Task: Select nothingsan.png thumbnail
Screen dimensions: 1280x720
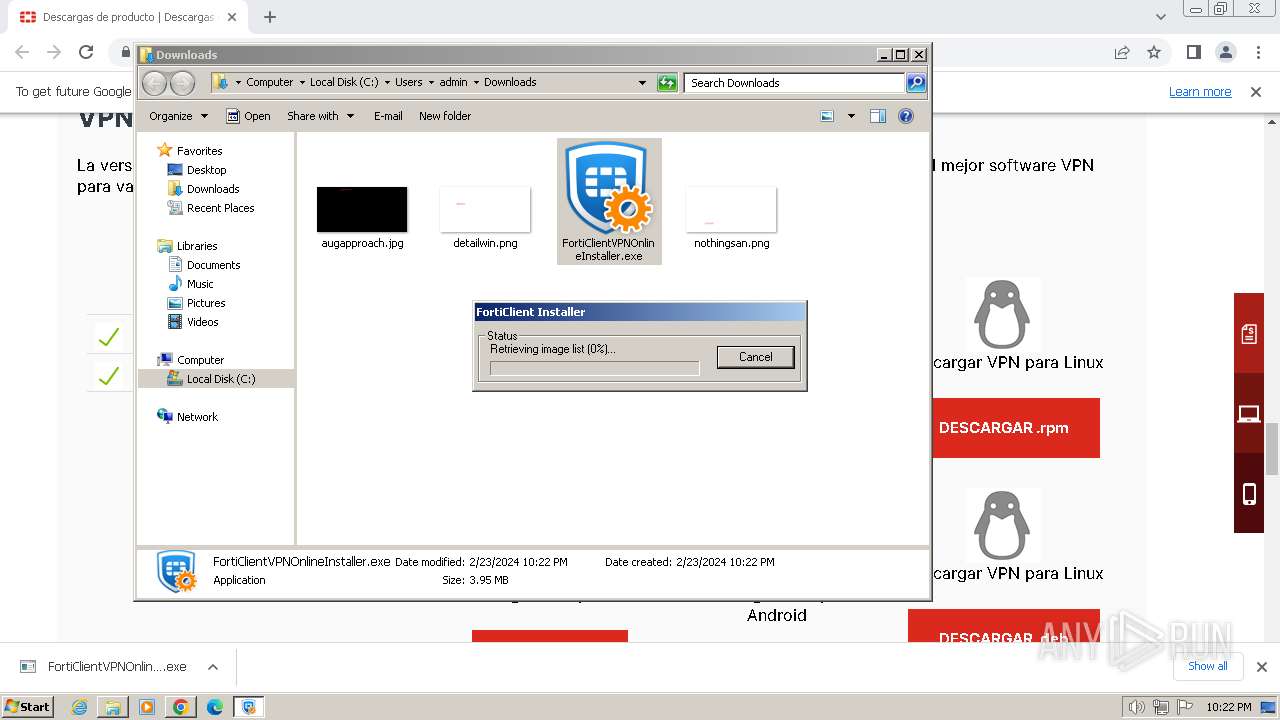Action: click(x=731, y=209)
